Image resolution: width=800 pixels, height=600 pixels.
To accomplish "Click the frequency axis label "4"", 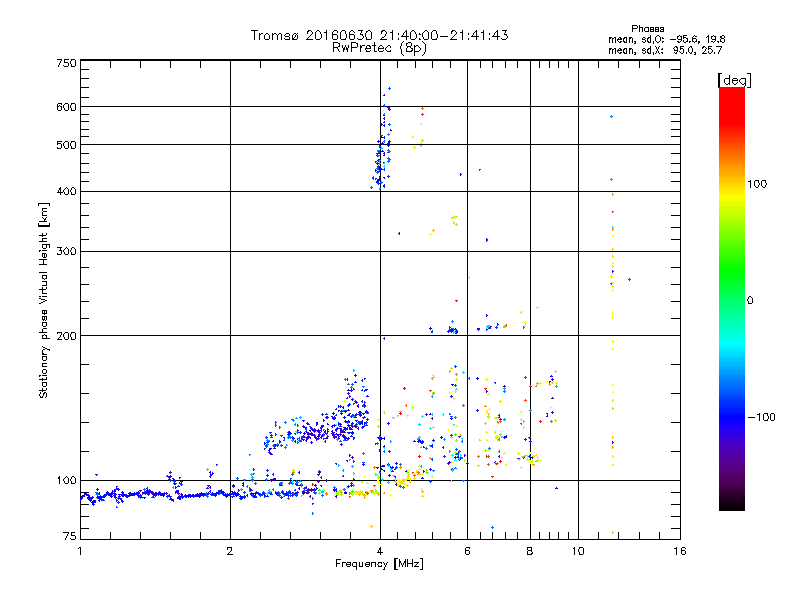I will 380,551.
